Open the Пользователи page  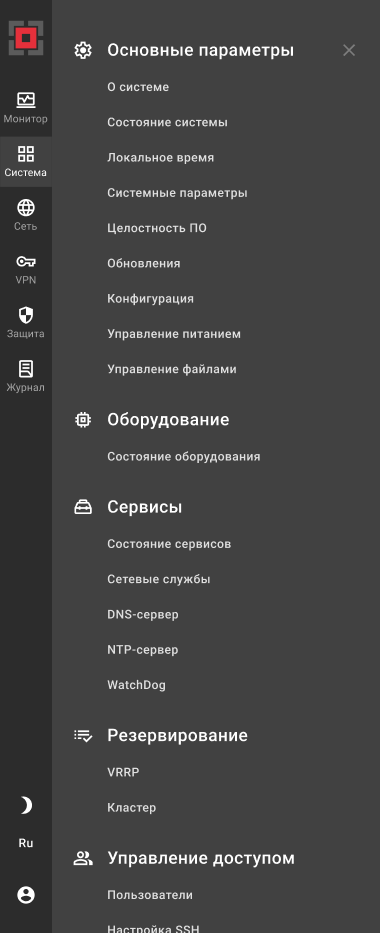pyautogui.click(x=150, y=895)
